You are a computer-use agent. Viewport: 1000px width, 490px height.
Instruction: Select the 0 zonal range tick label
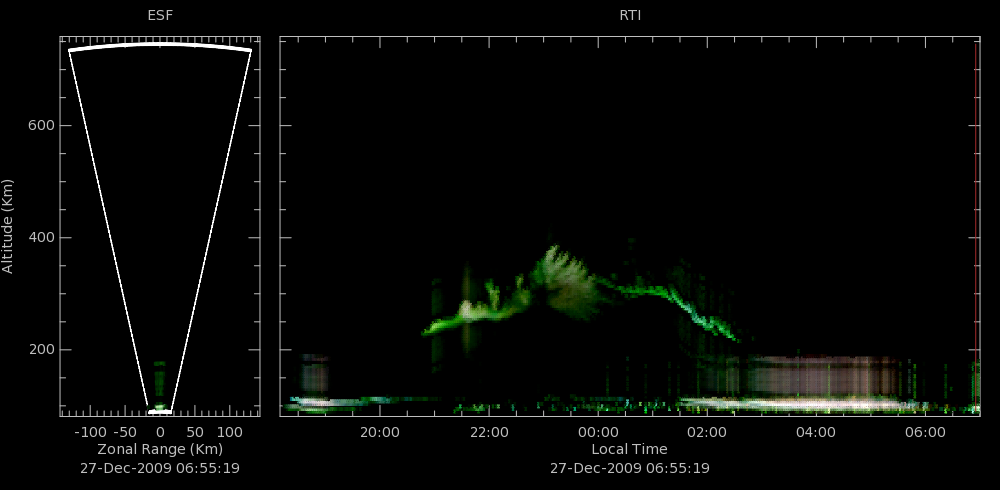coord(160,433)
